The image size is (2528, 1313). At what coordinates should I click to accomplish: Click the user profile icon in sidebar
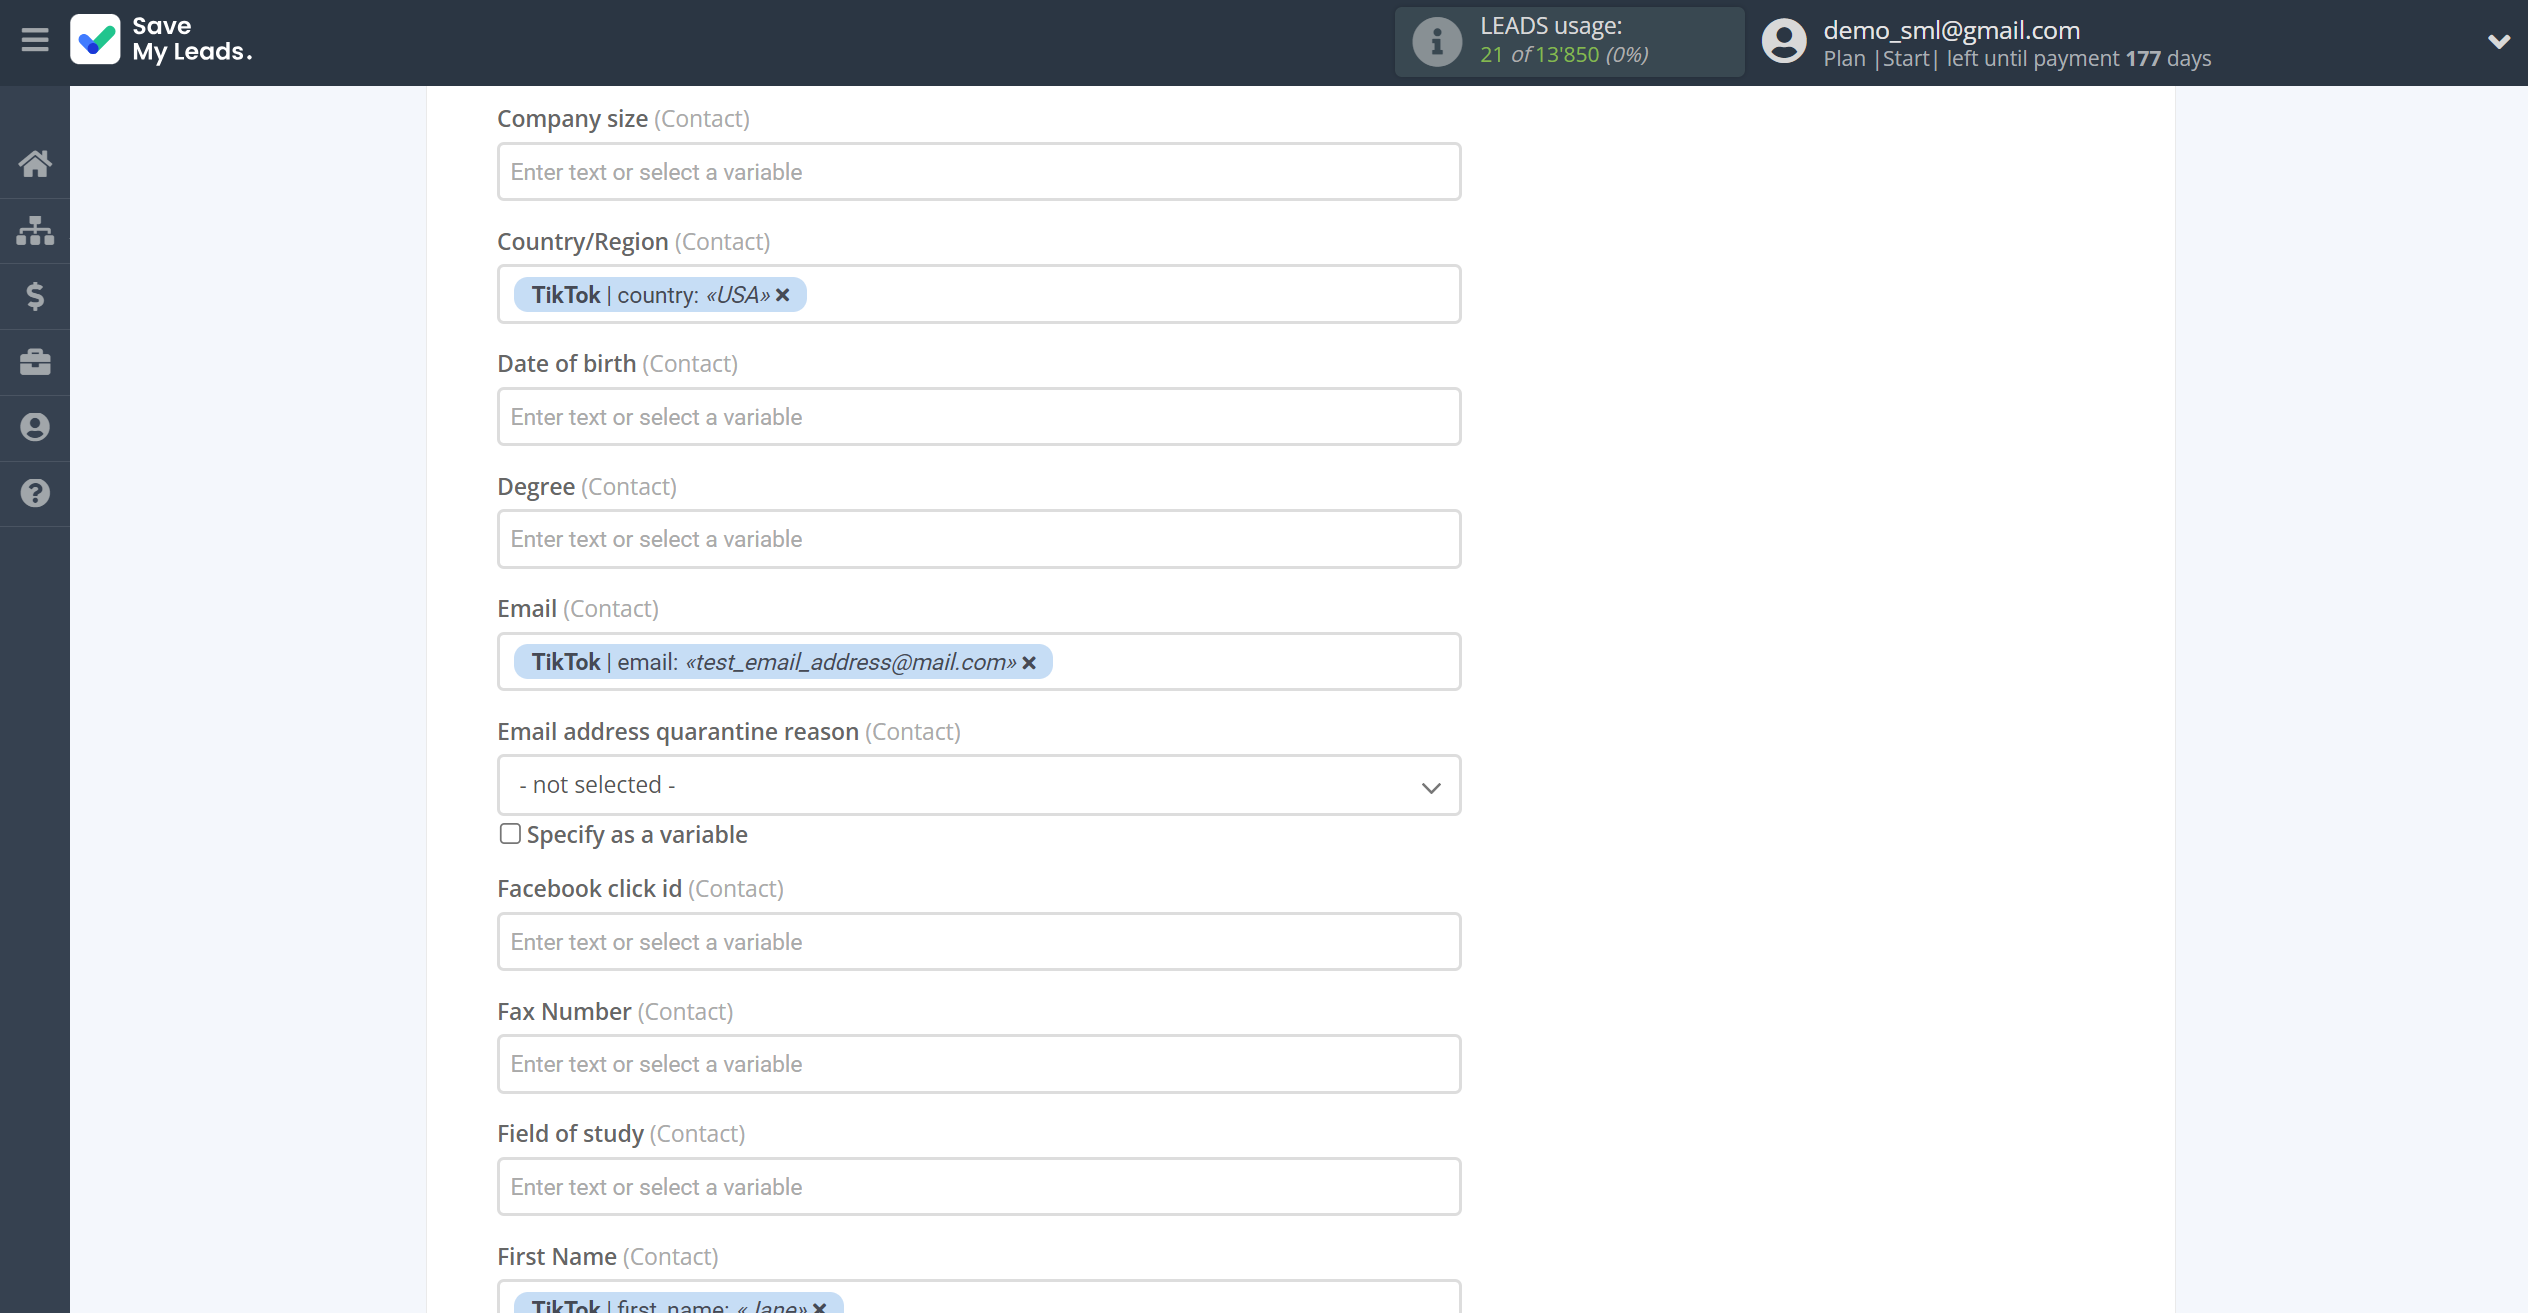pyautogui.click(x=35, y=427)
